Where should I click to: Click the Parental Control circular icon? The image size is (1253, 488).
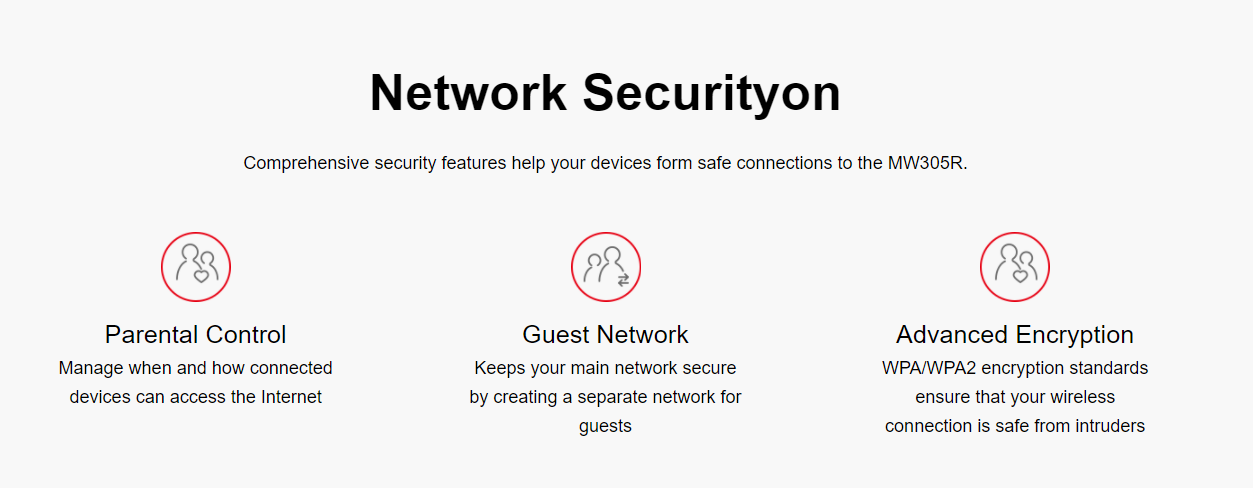pos(196,267)
